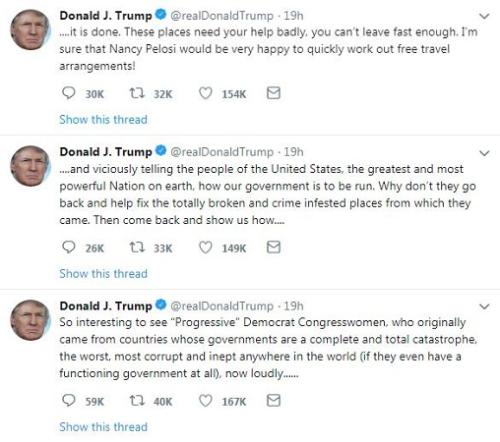Reply to the tweet with 26K replies

pos(69,247)
